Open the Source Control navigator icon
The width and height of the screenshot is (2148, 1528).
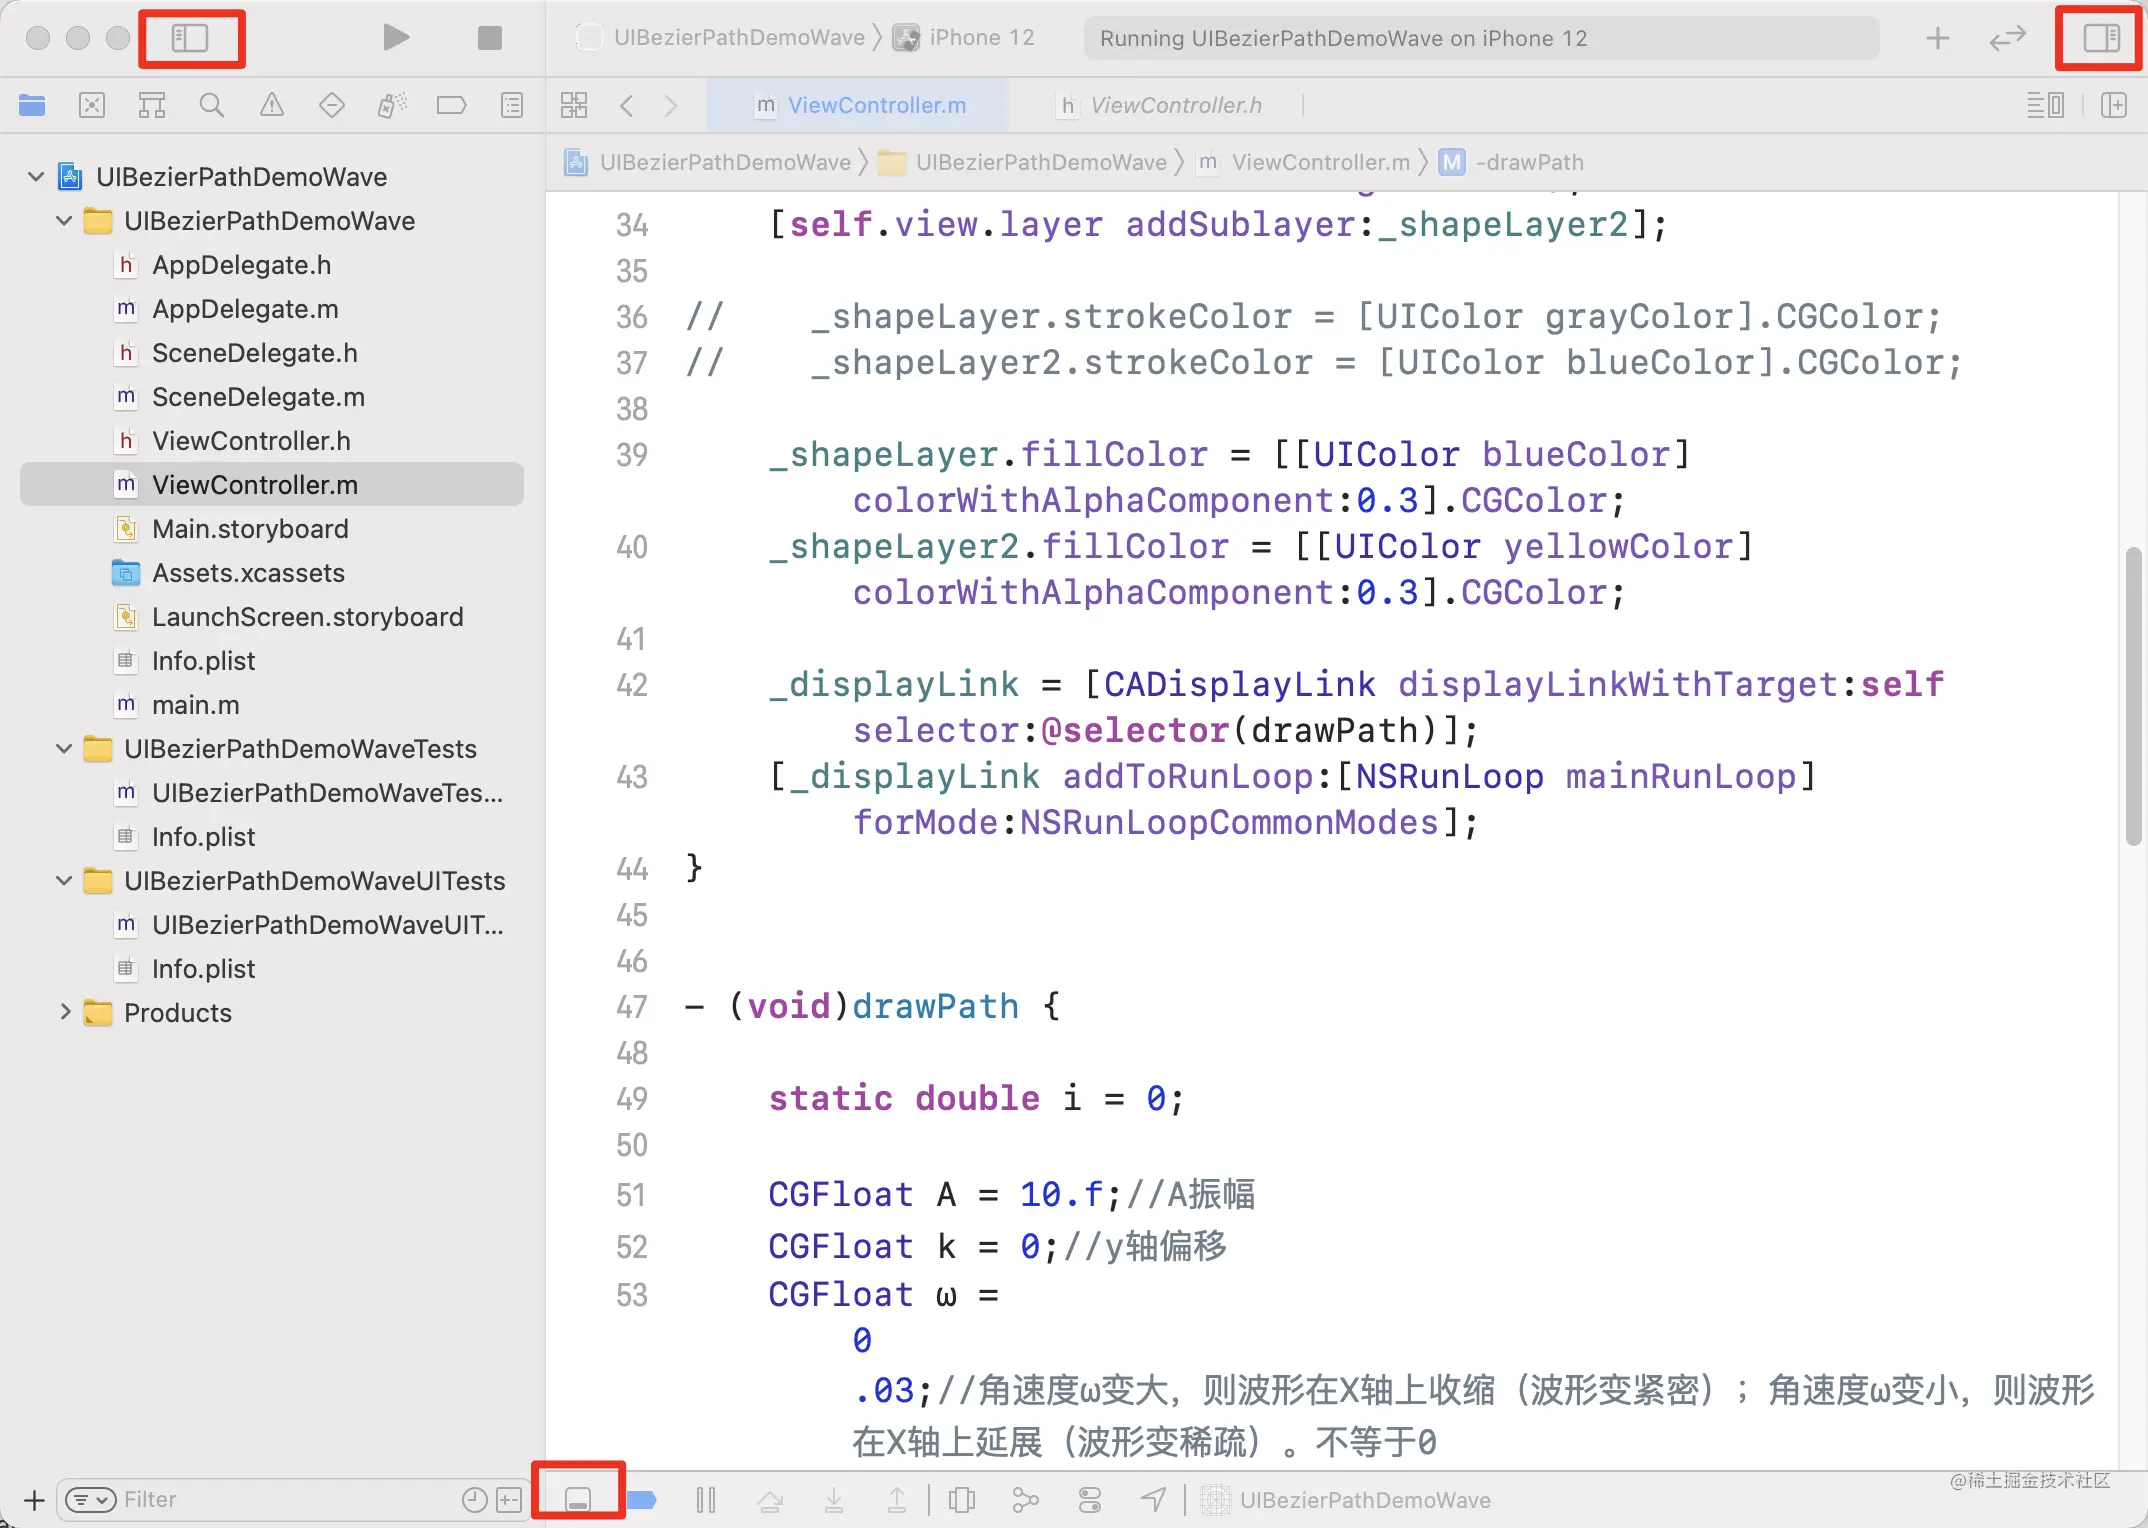(91, 105)
